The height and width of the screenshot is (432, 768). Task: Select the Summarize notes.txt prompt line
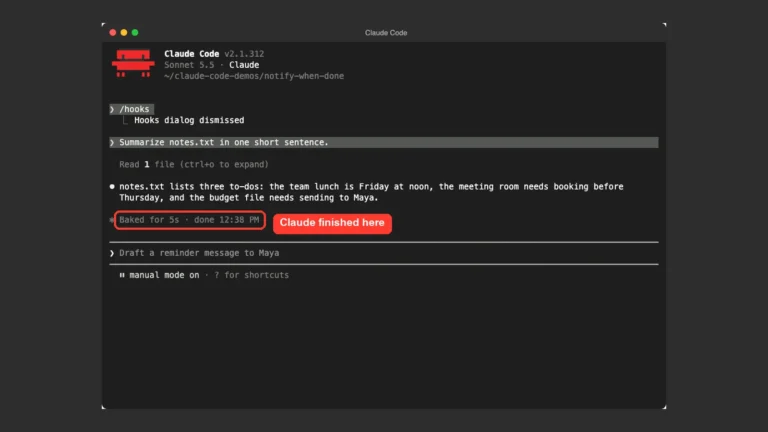click(384, 142)
